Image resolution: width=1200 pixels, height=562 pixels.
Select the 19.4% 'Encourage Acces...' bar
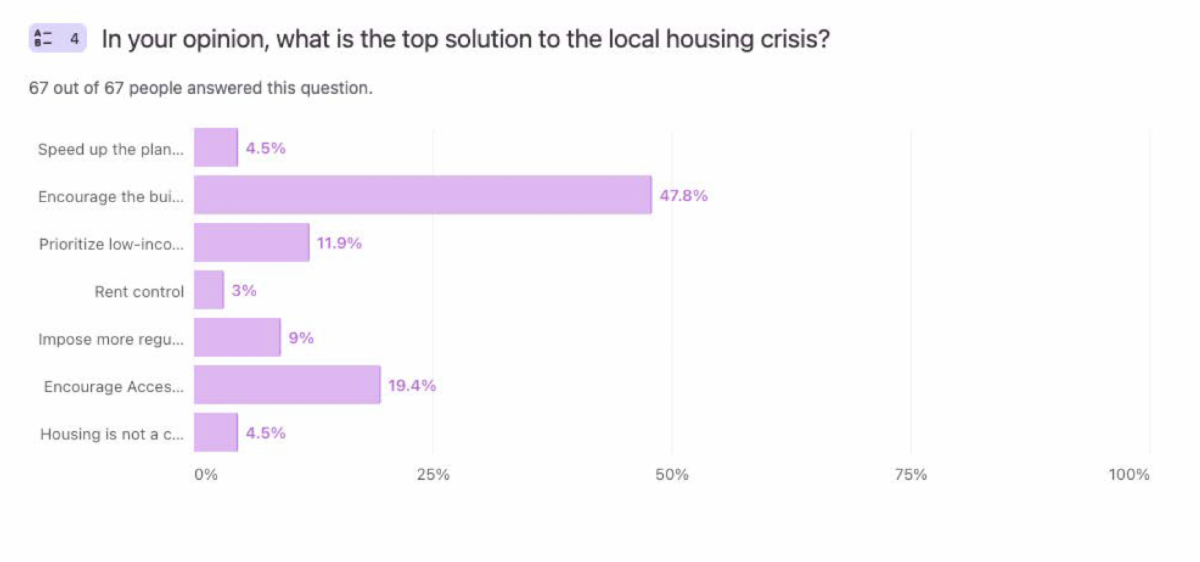tap(287, 385)
